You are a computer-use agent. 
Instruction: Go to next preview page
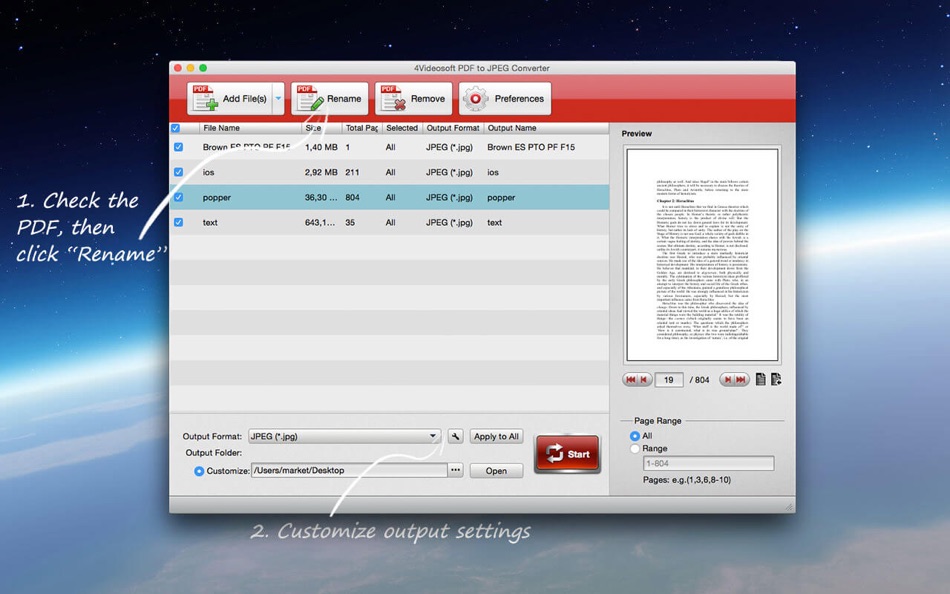pos(727,379)
